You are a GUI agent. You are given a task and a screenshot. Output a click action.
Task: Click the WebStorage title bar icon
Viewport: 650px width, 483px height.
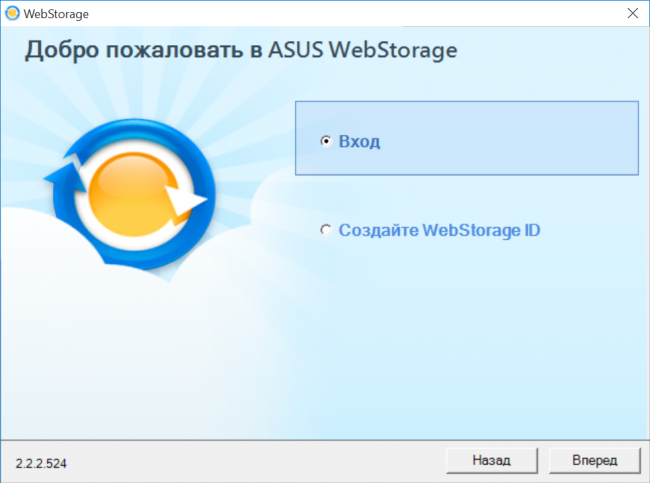pyautogui.click(x=12, y=13)
